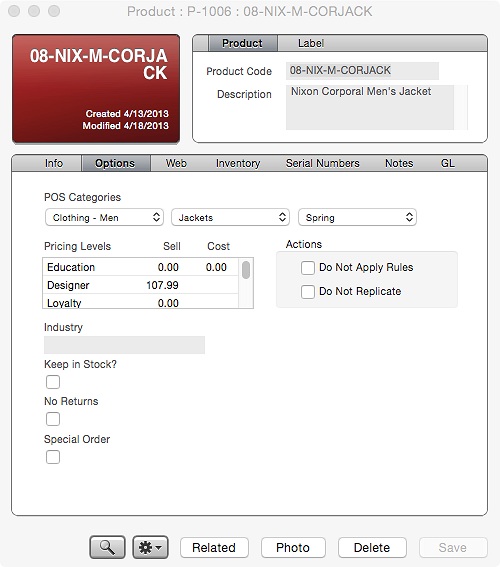Check the Keep in Stock box
Image resolution: width=500 pixels, height=567 pixels.
click(x=53, y=382)
